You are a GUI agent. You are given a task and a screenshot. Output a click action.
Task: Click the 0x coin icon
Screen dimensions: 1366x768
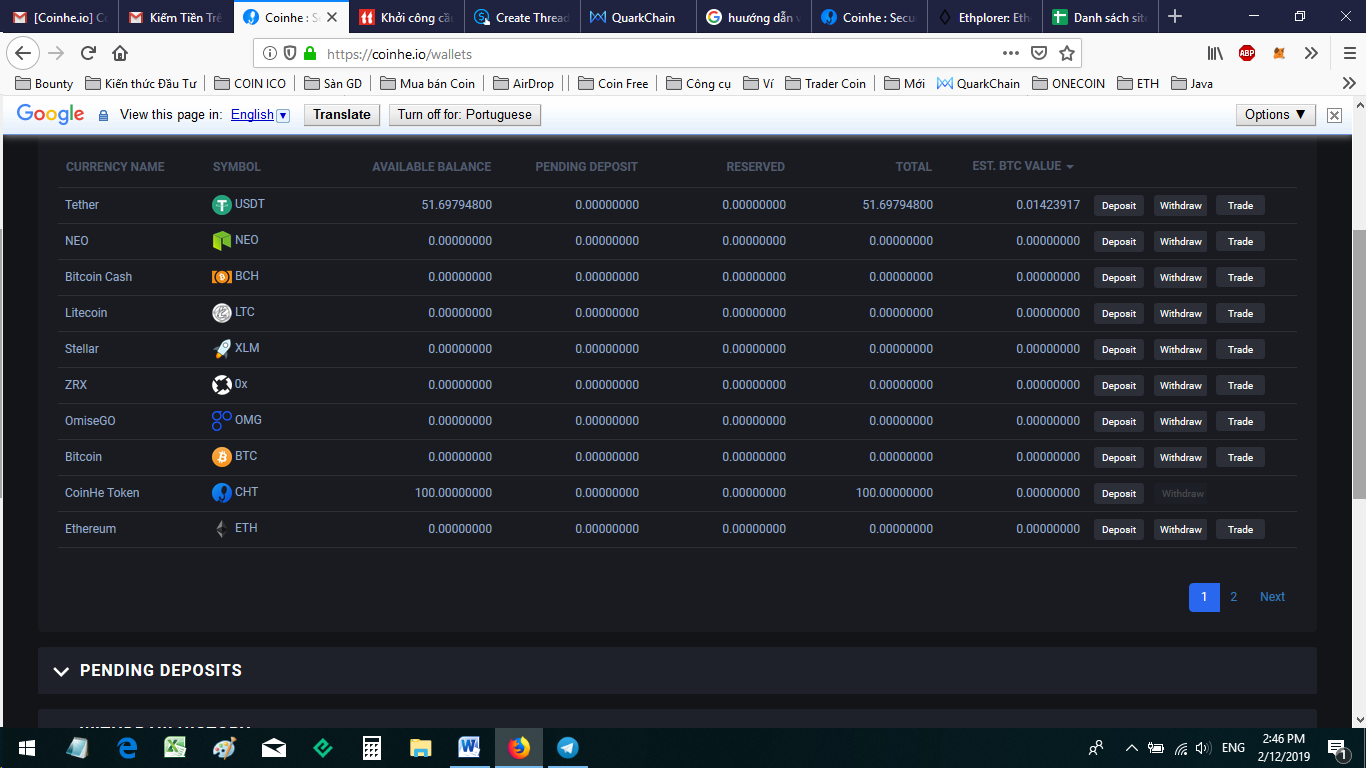coord(222,385)
